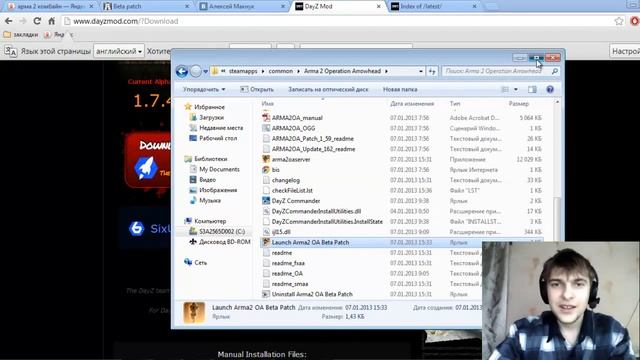Screen dimensions: 640x360
Task: Click Chrome back arrow button
Action: 9,21
